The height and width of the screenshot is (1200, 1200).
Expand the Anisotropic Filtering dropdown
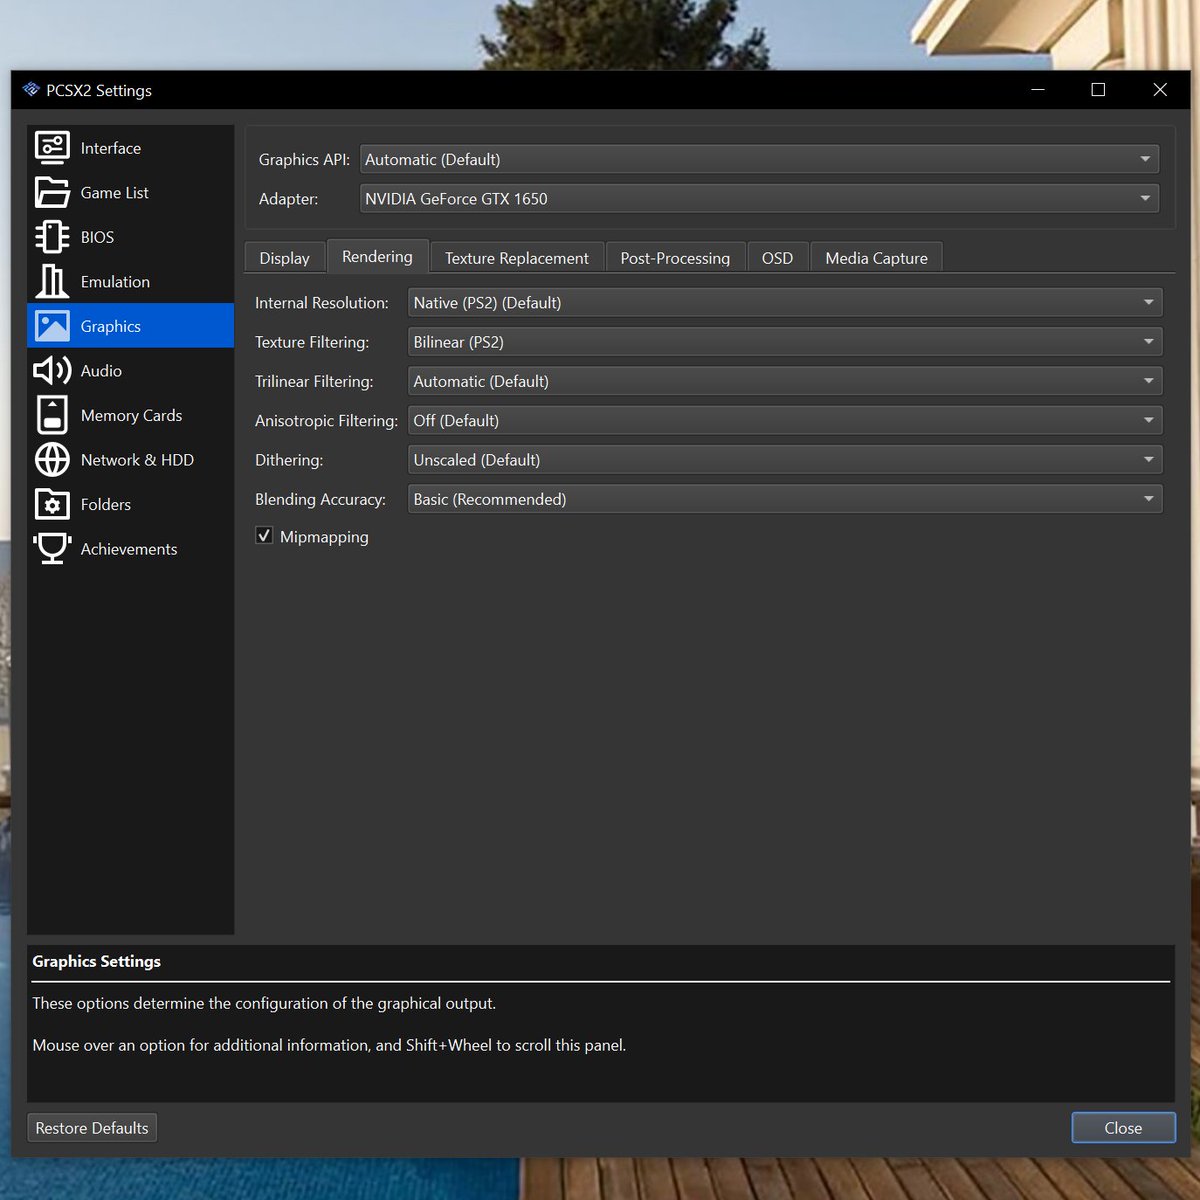785,420
